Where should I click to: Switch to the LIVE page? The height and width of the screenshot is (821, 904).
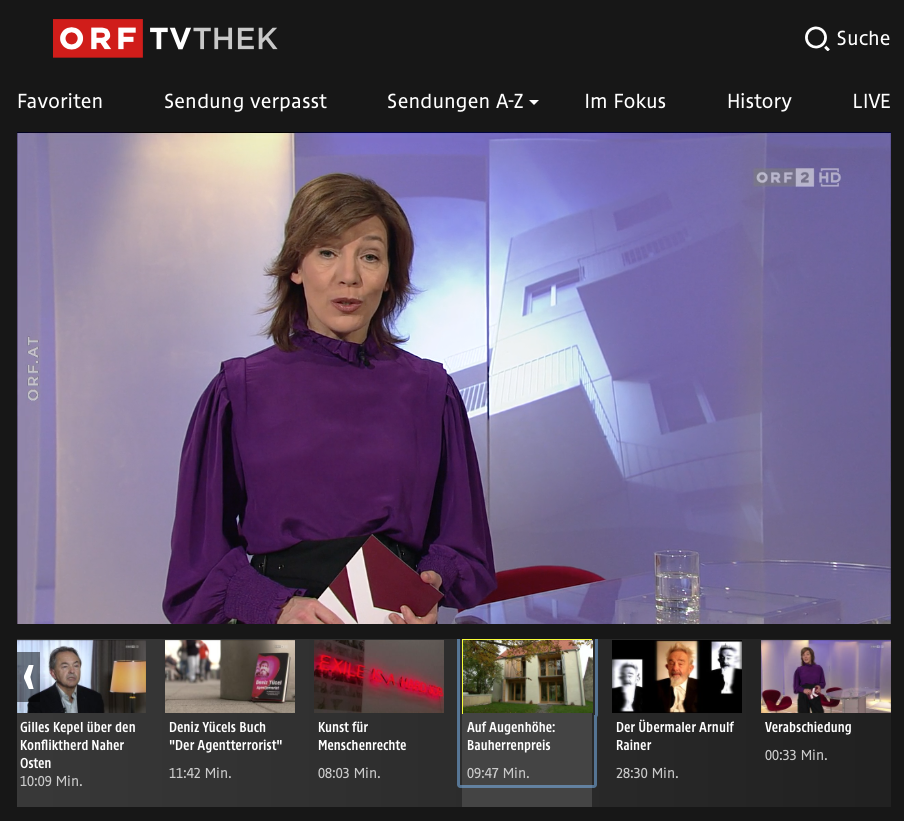pyautogui.click(x=871, y=101)
